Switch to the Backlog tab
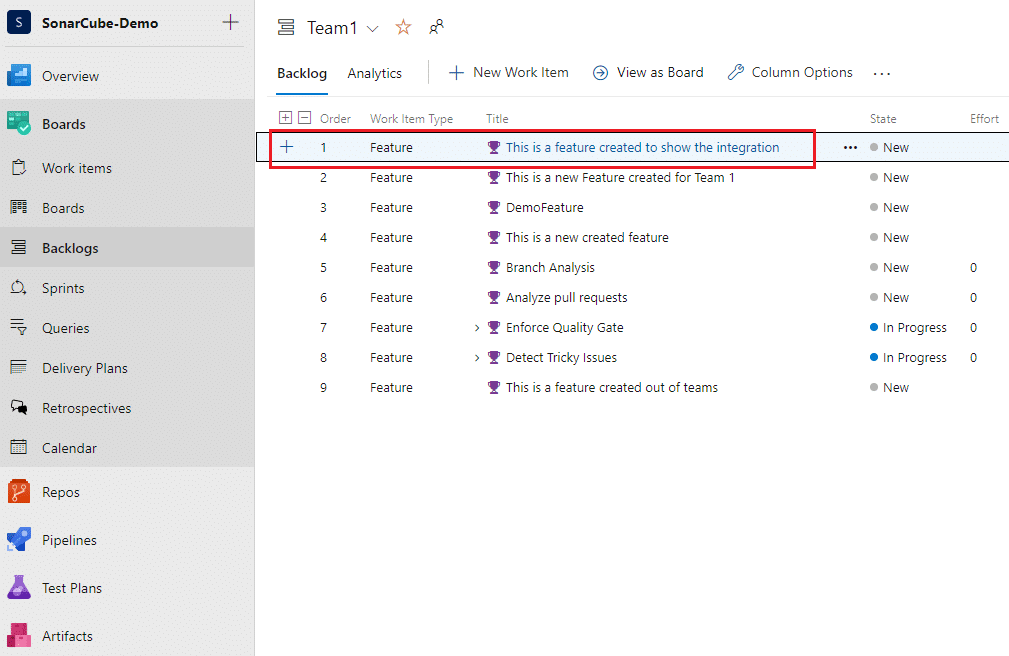Viewport: 1009px width, 656px height. (302, 73)
